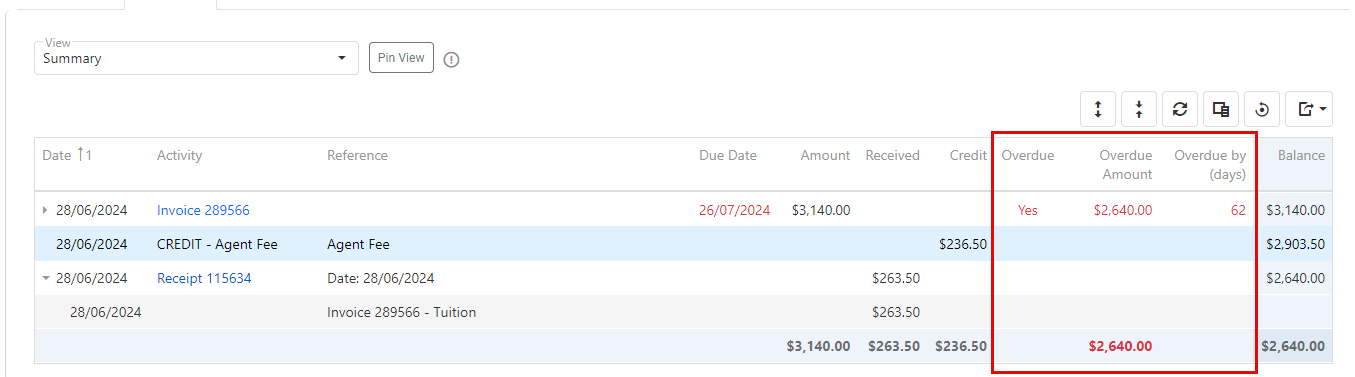Click the Pin View button
The height and width of the screenshot is (377, 1355).
point(401,58)
